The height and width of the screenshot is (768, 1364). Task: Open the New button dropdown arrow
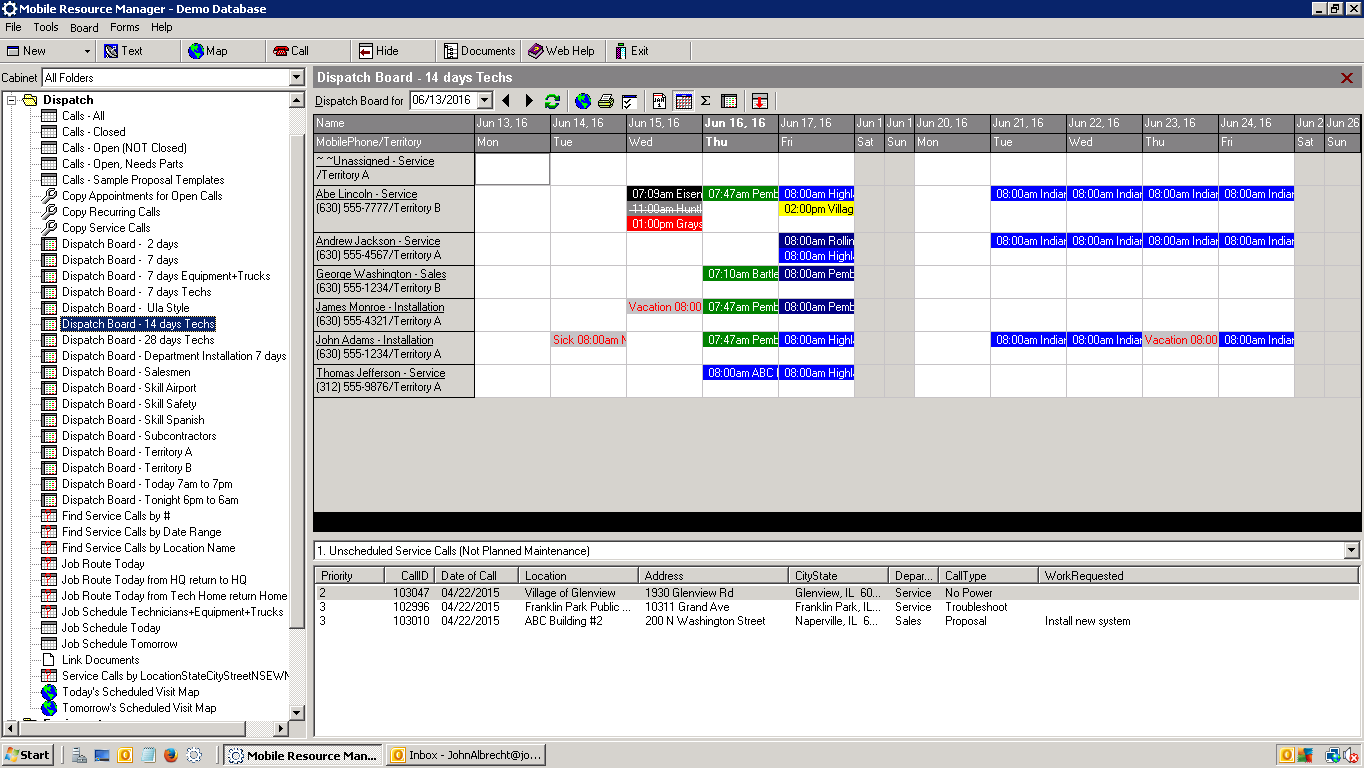point(87,51)
